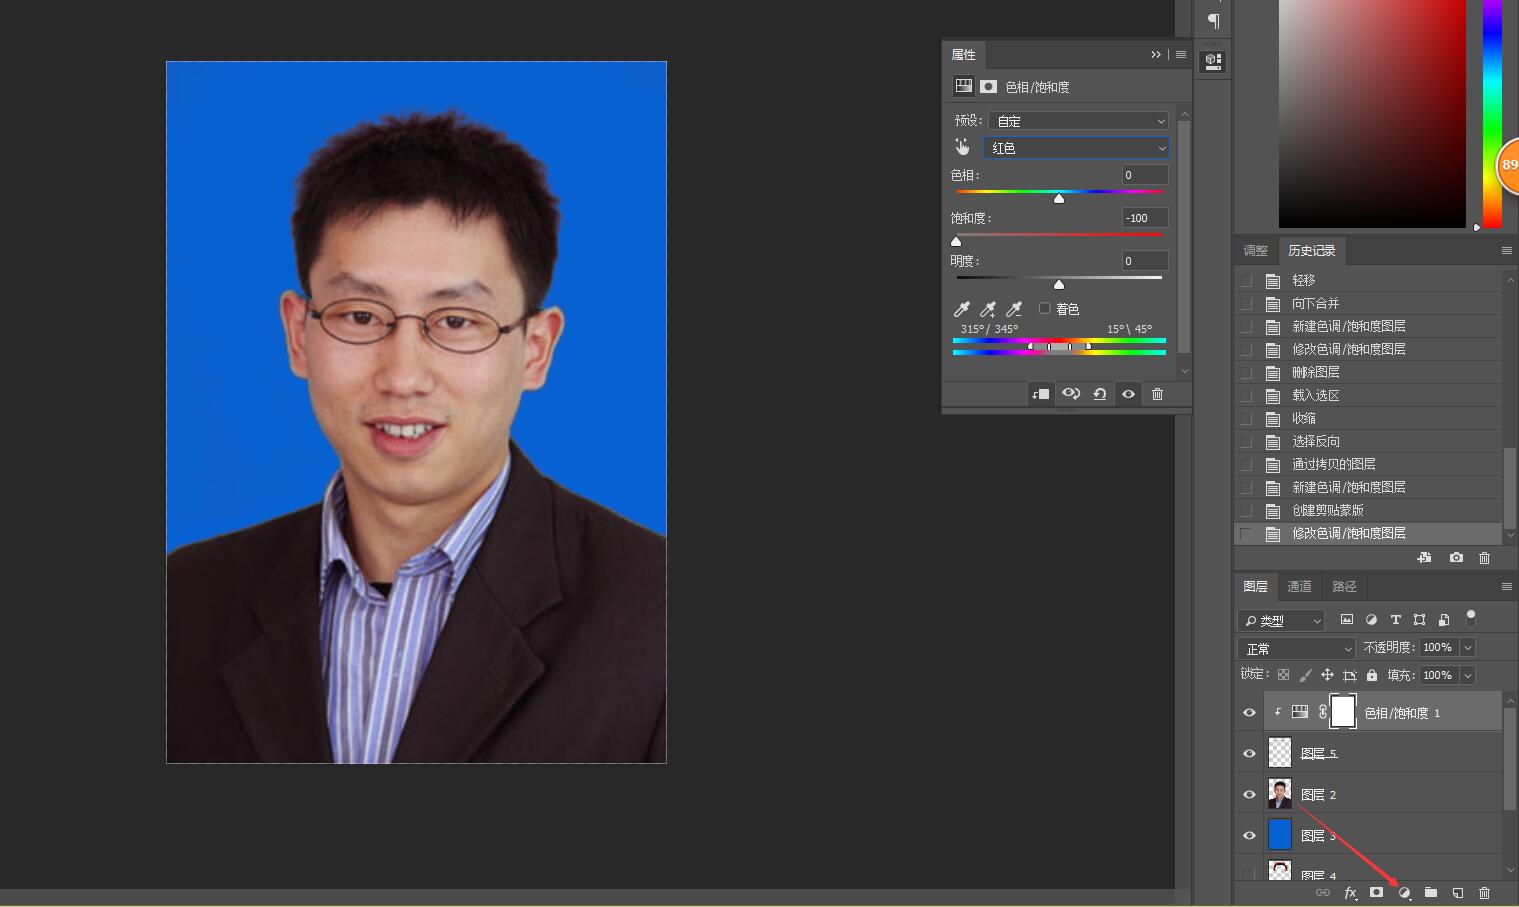
Task: Enable the 着色 colorize checkbox
Action: tap(1044, 308)
